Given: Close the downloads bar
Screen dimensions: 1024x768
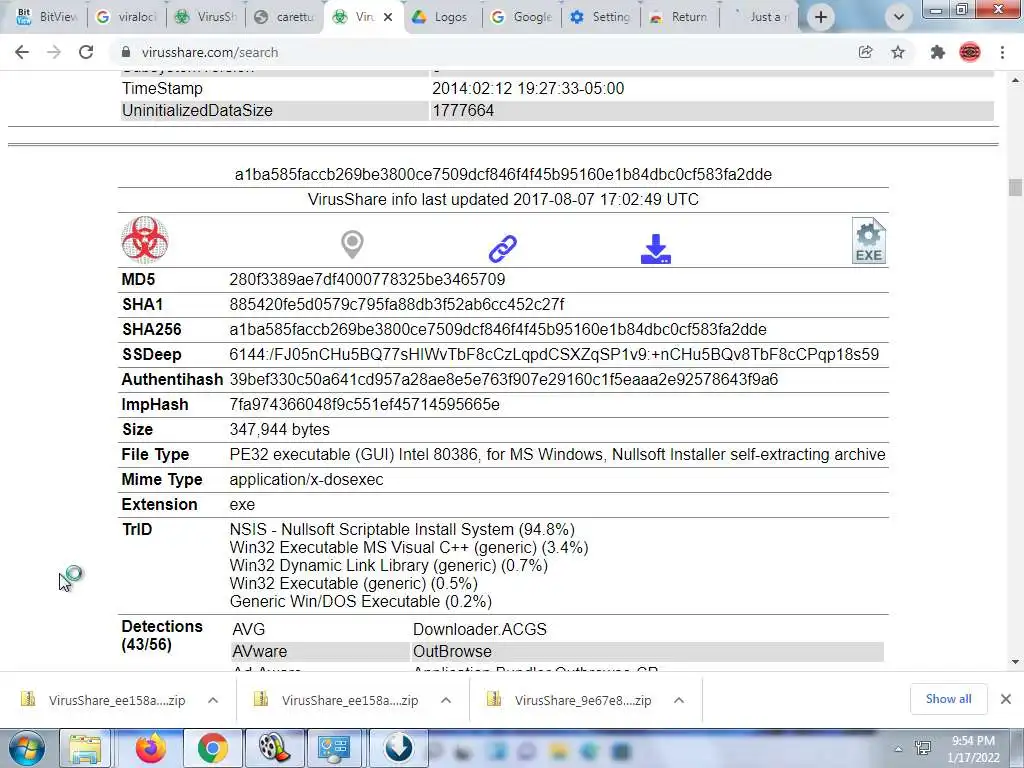Looking at the screenshot, I should [x=1006, y=699].
